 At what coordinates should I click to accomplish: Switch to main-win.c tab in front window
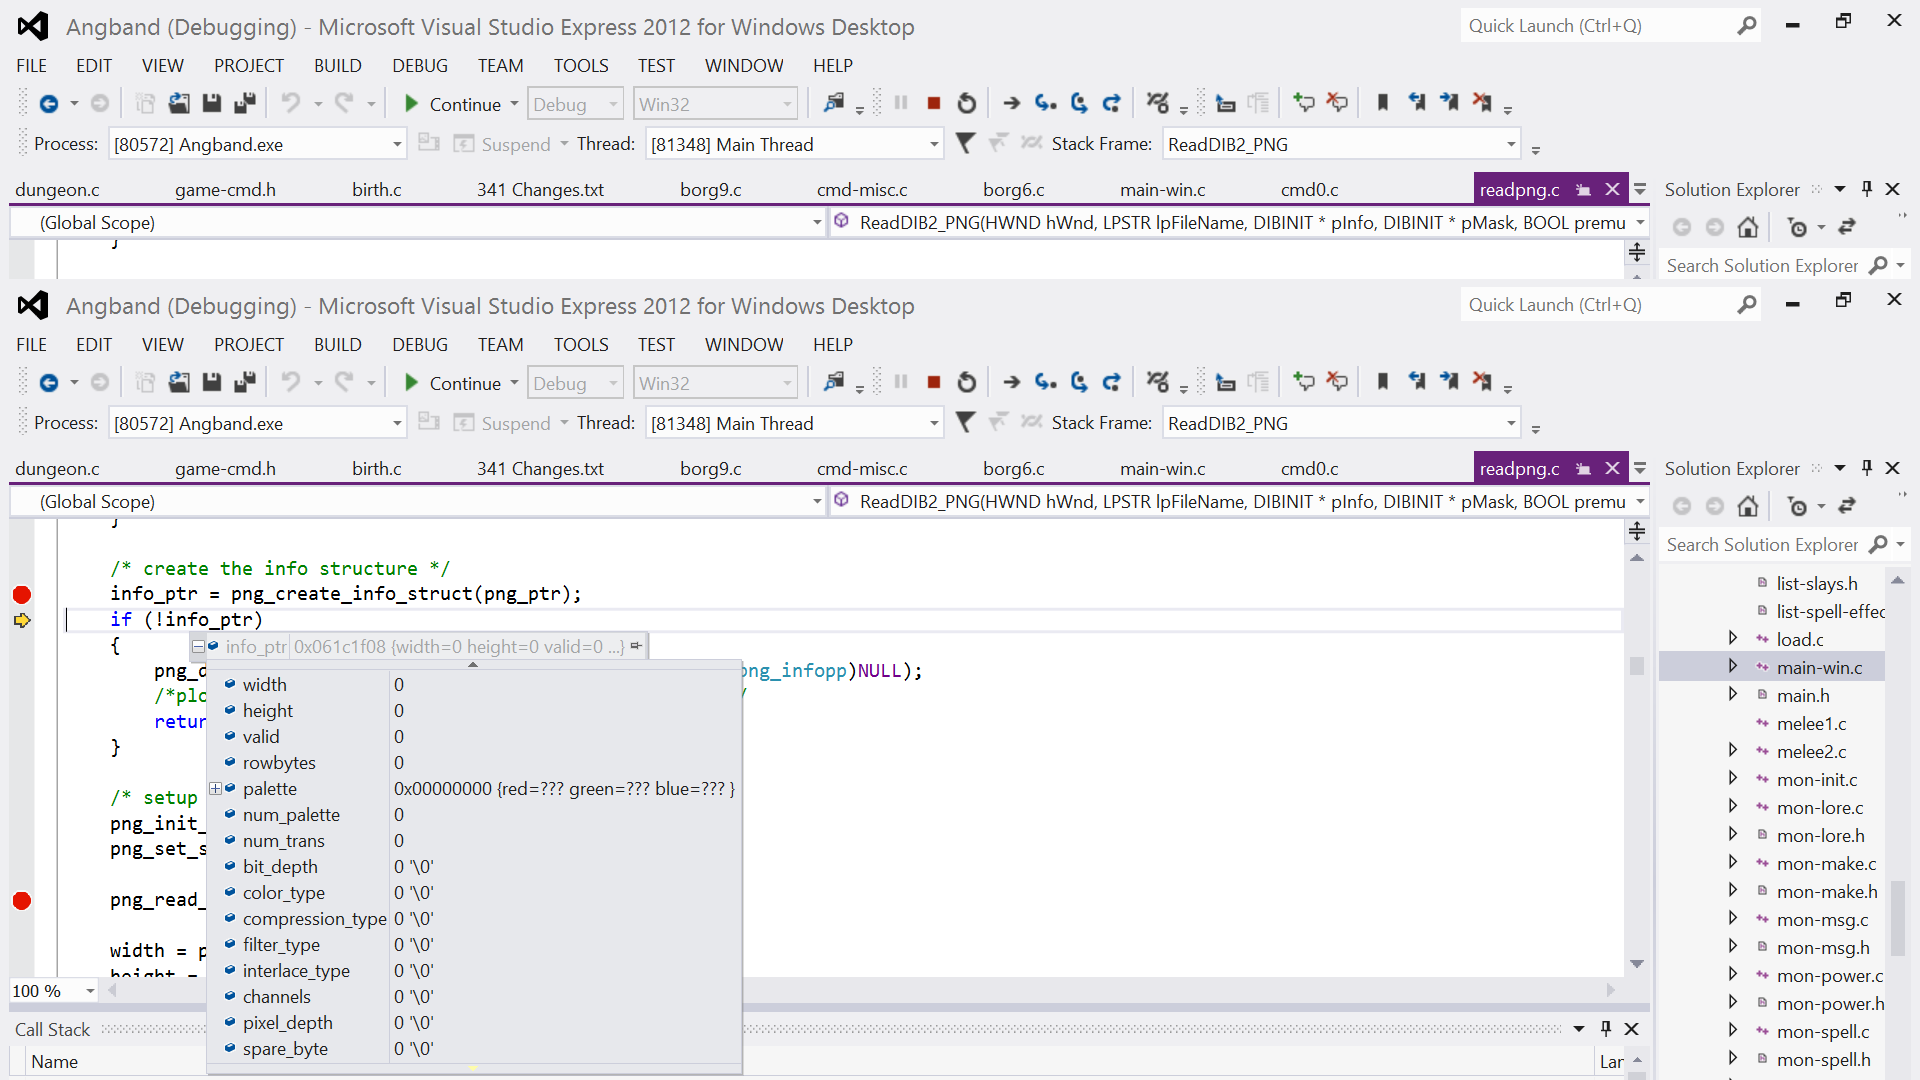tap(1162, 468)
